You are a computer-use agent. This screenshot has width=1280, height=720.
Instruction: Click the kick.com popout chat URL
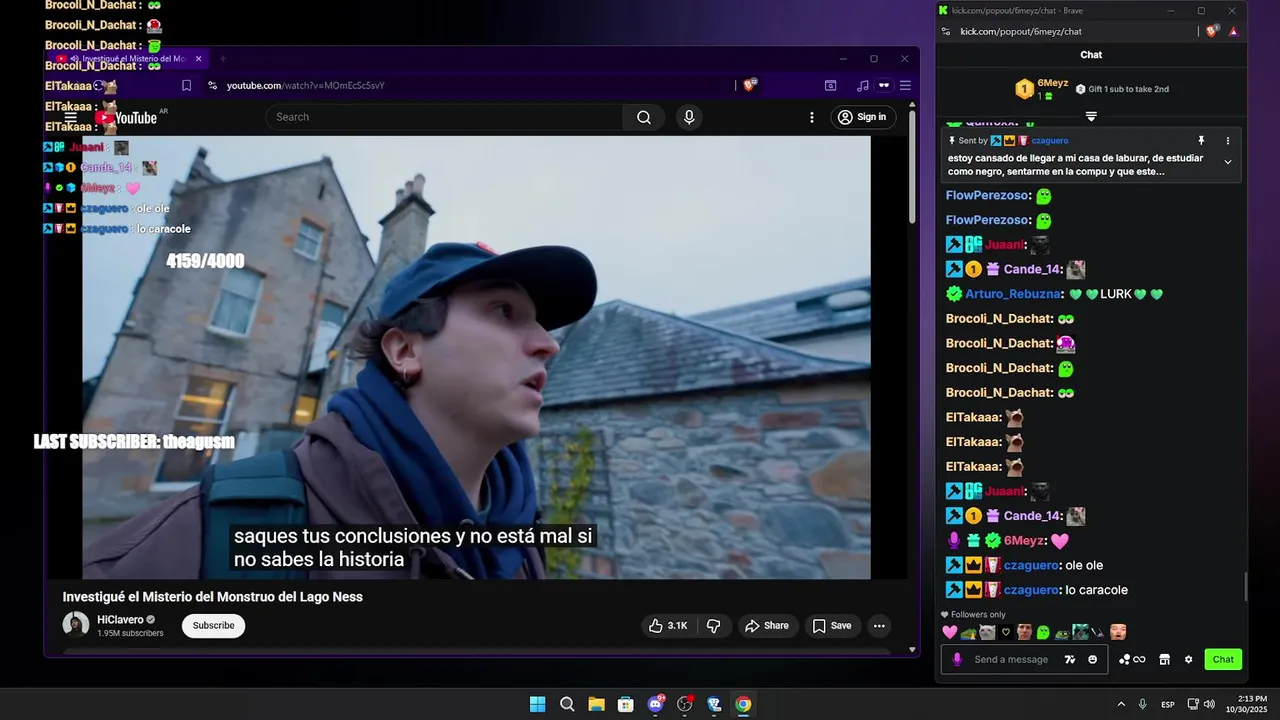click(x=1021, y=31)
